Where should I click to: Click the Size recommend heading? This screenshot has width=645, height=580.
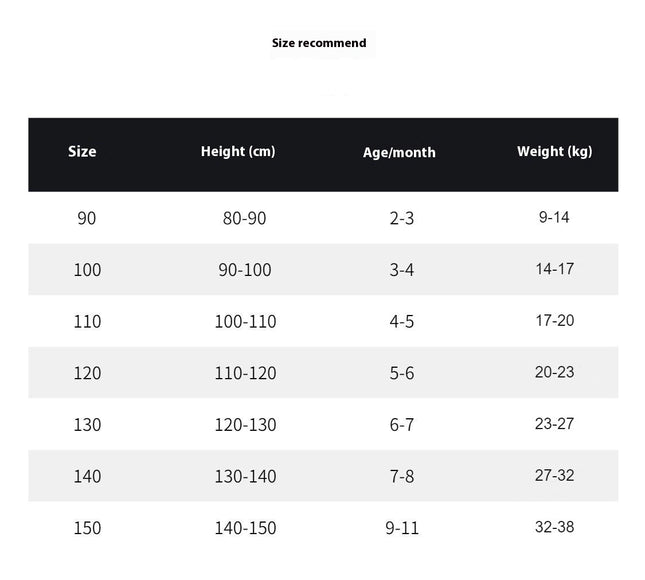[319, 43]
